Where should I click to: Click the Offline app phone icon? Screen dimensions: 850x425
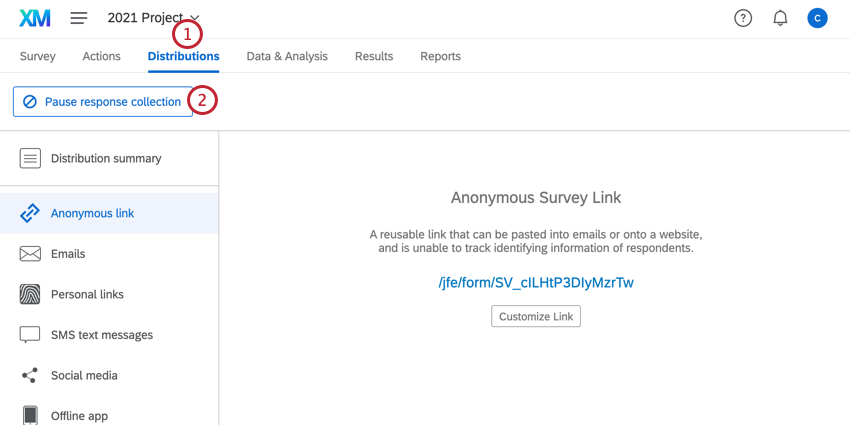point(31,415)
